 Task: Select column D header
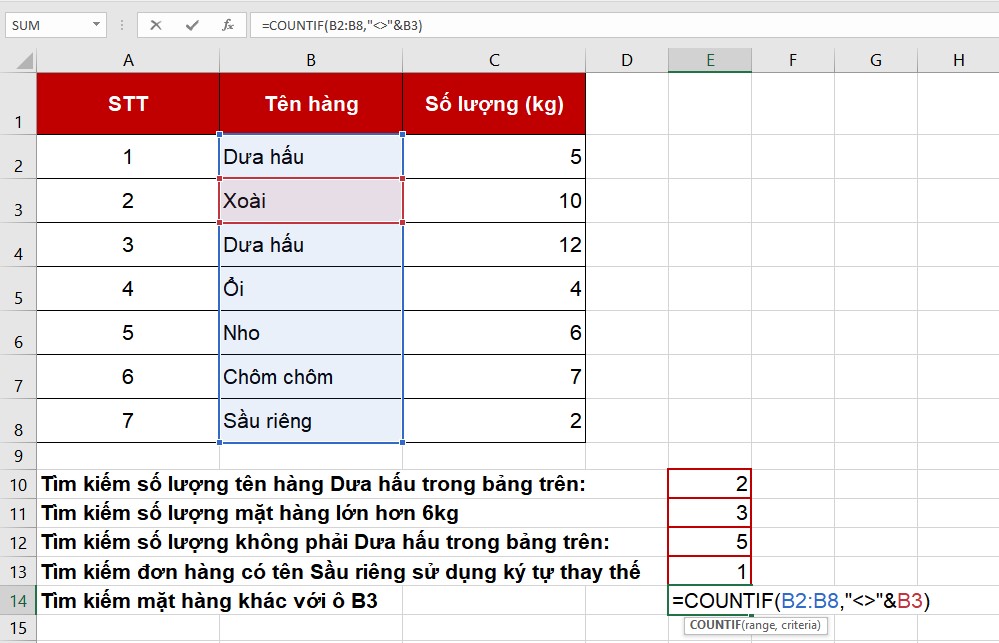coord(627,61)
